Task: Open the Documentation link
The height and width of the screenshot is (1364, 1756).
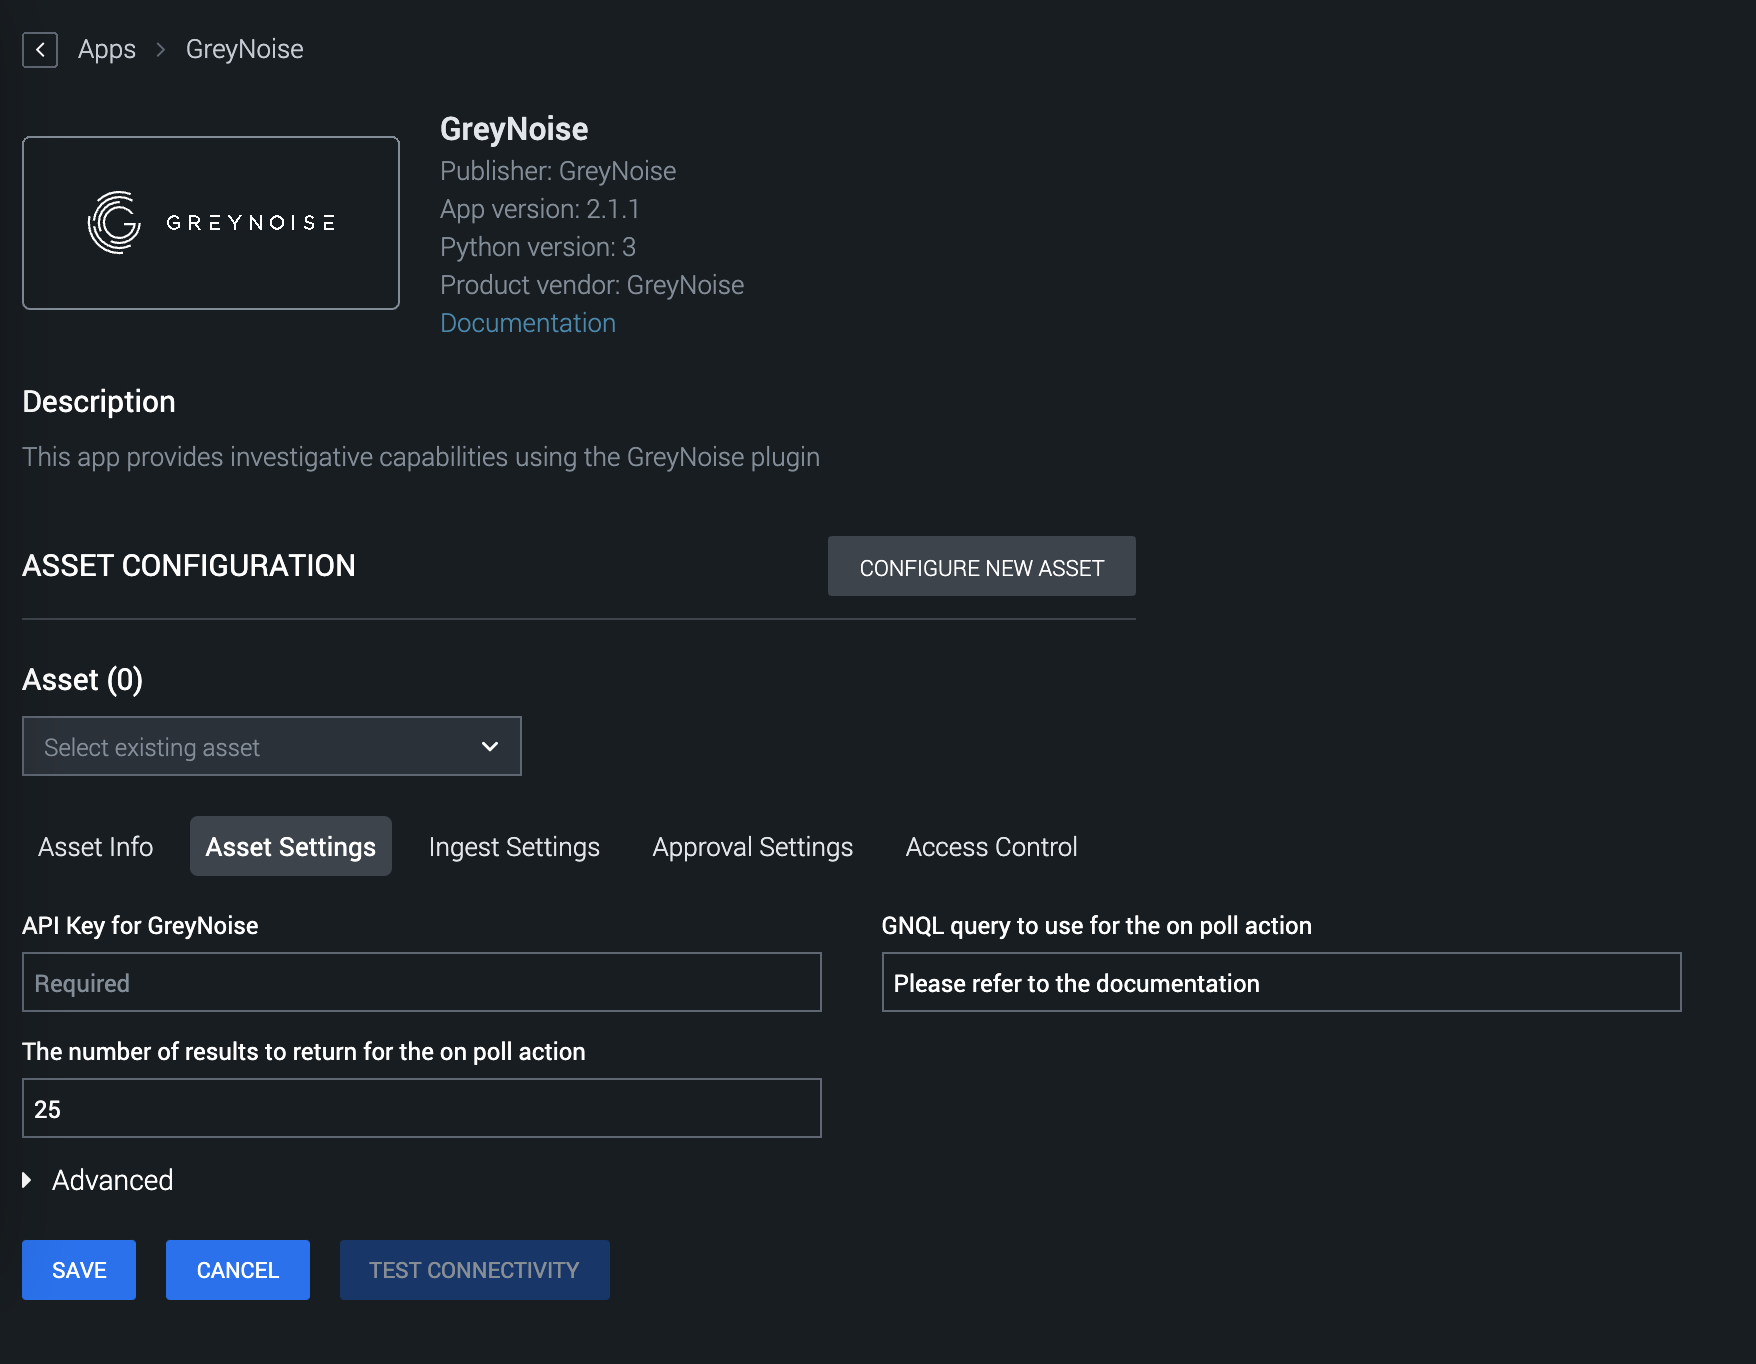Action: coord(528,323)
